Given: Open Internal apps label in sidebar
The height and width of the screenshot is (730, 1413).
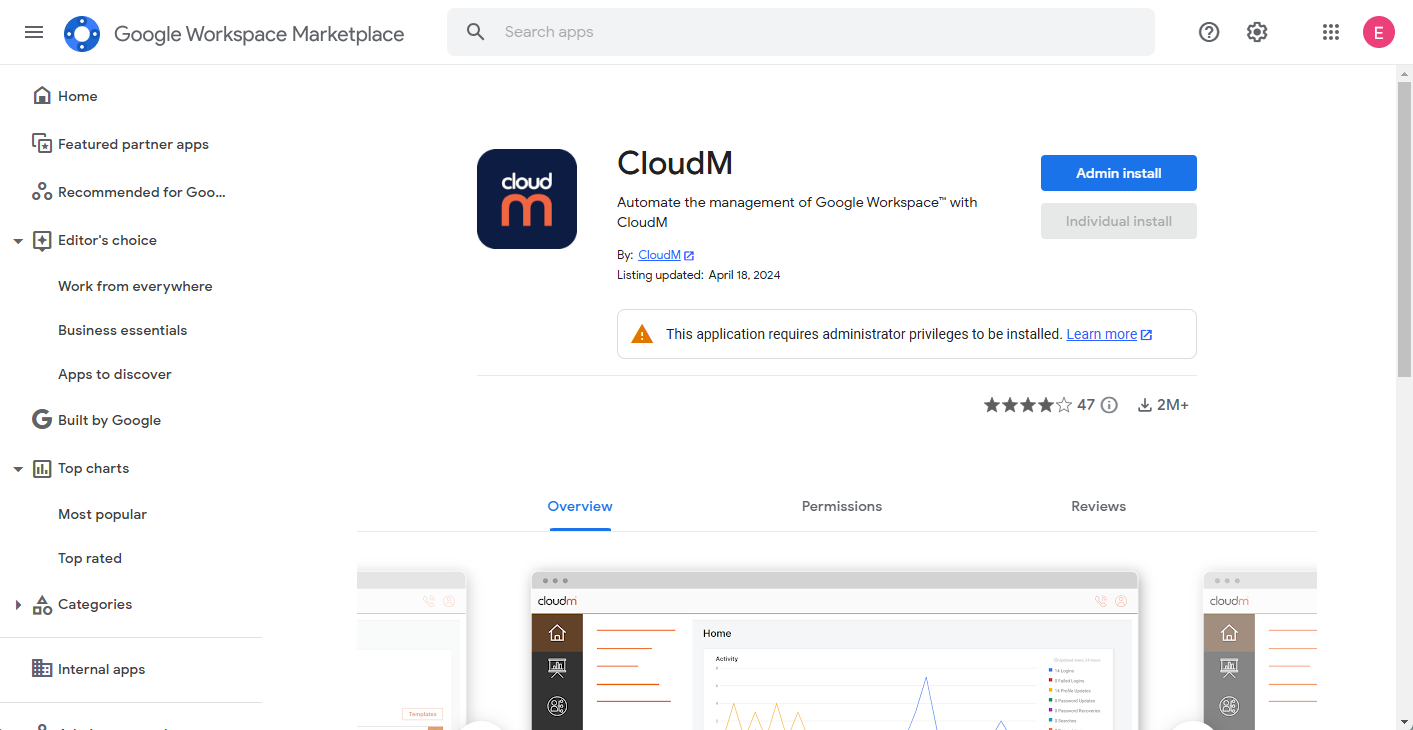Looking at the screenshot, I should pyautogui.click(x=101, y=669).
